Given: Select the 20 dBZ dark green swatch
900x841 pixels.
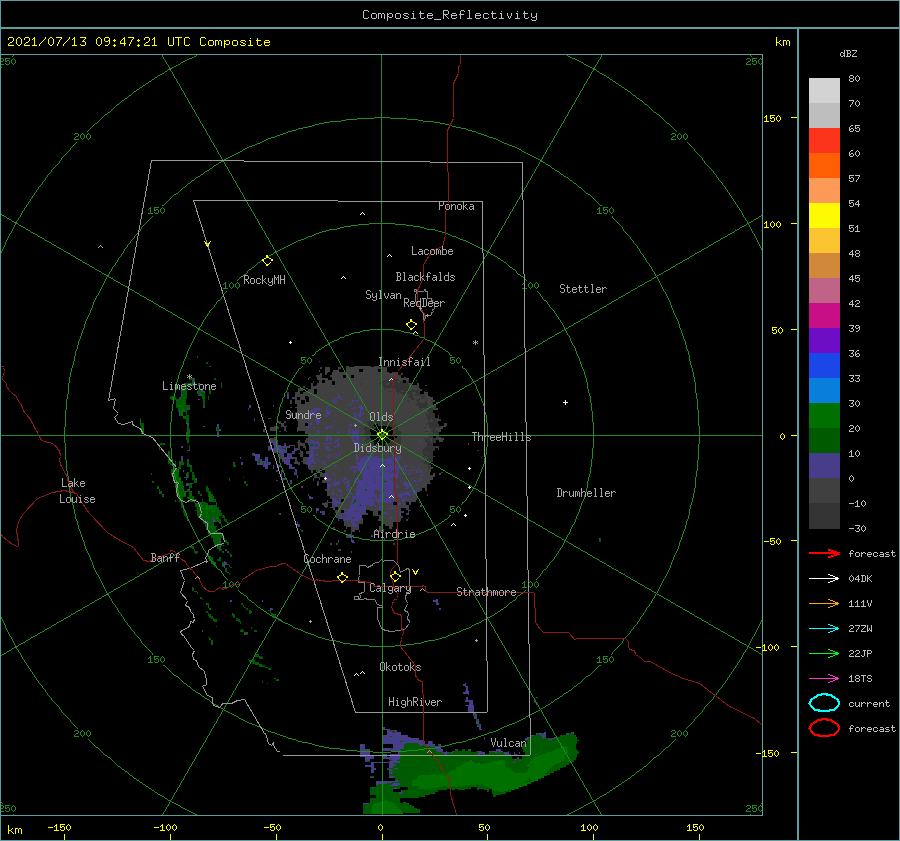Looking at the screenshot, I should 824,440.
